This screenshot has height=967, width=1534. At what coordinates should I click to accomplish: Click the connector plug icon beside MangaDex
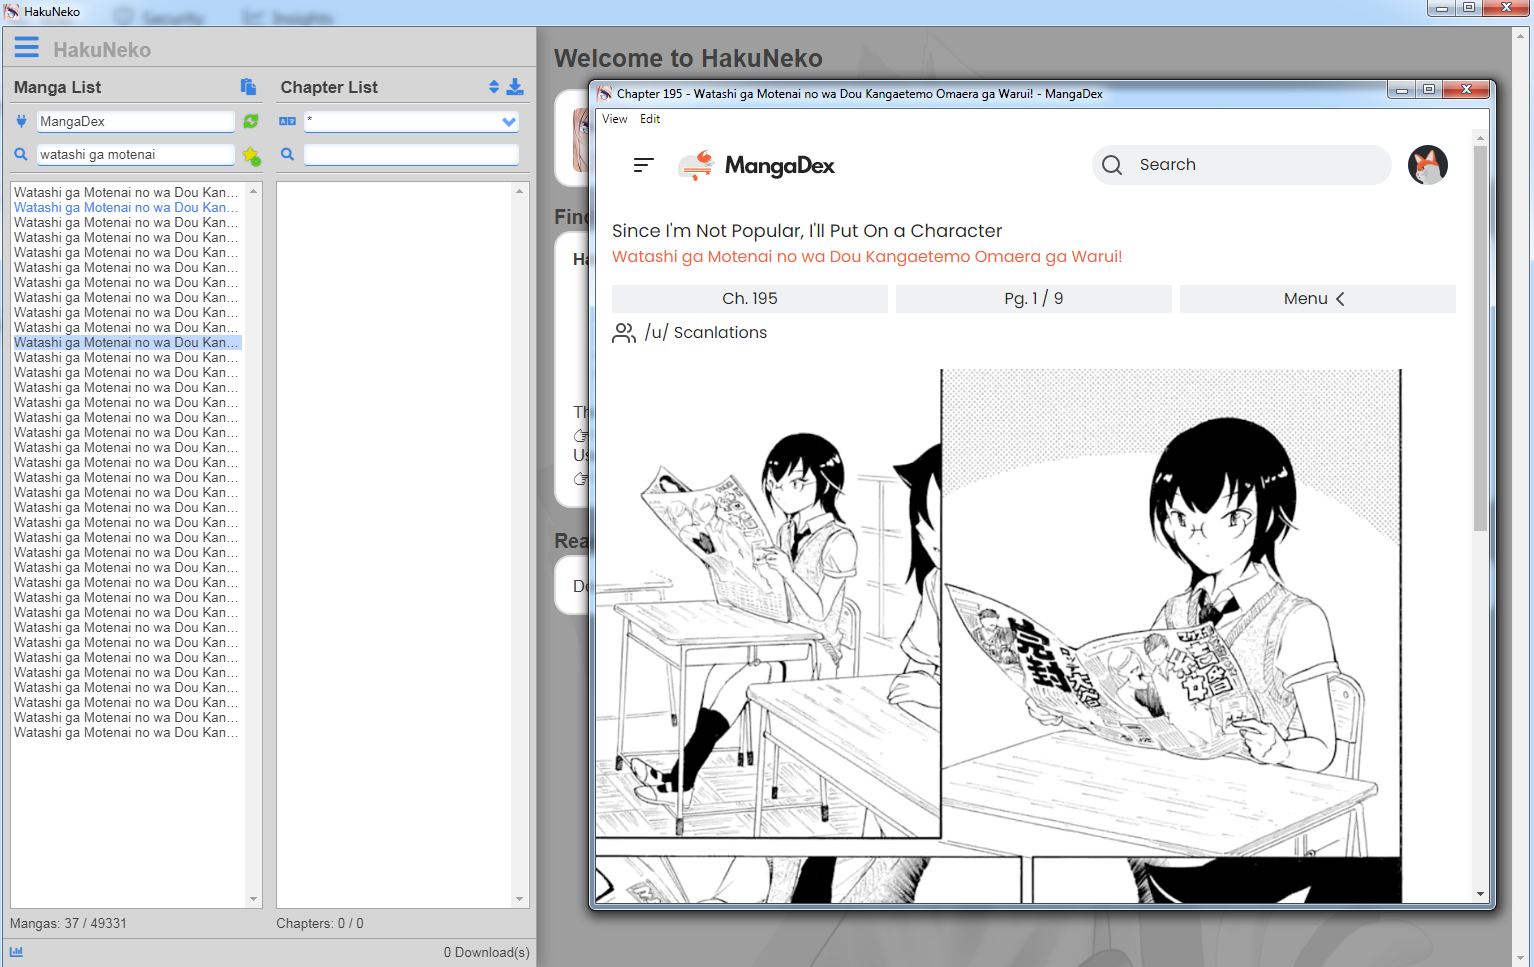tap(21, 121)
